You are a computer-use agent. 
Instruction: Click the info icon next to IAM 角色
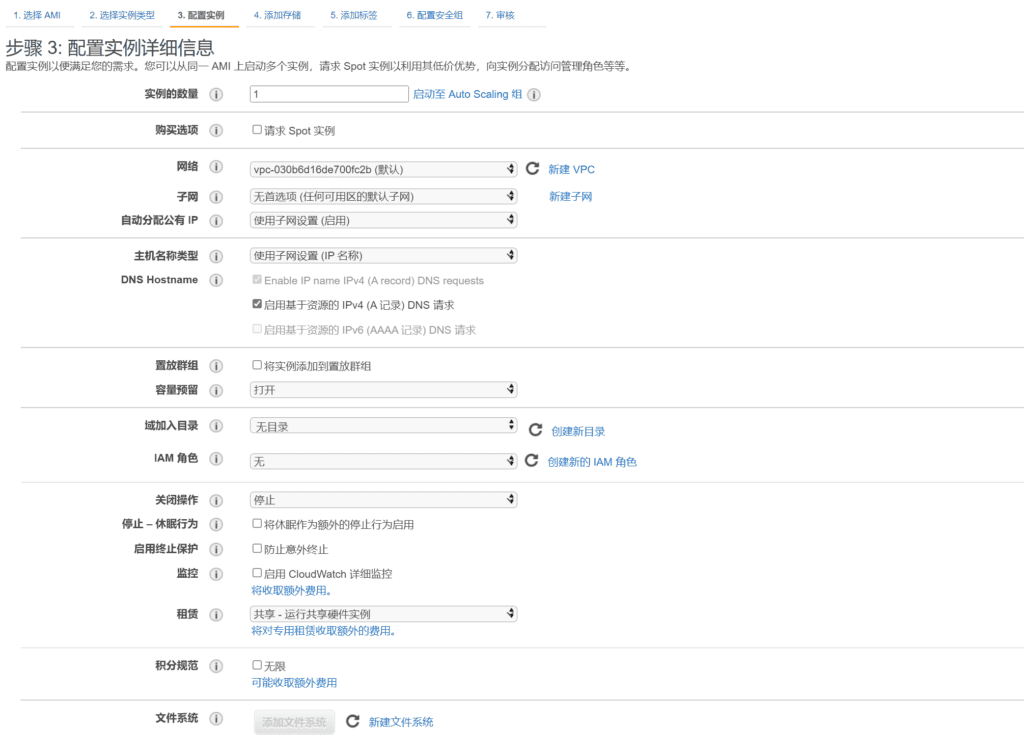click(x=215, y=459)
